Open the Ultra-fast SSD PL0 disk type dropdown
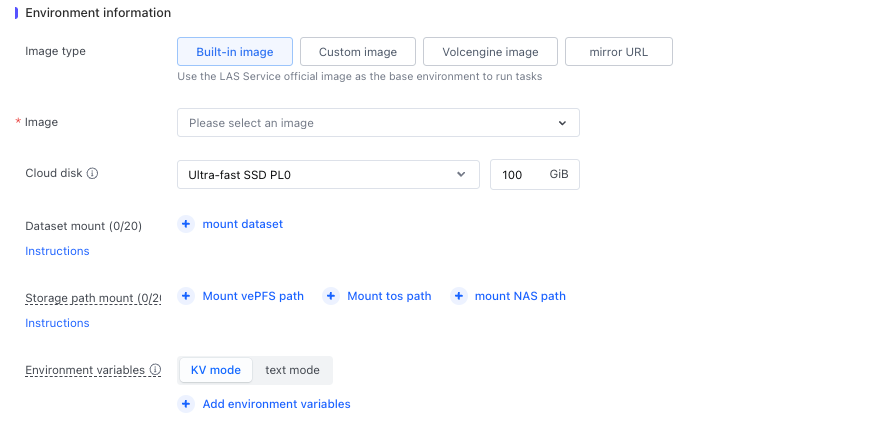The width and height of the screenshot is (893, 434). (328, 174)
